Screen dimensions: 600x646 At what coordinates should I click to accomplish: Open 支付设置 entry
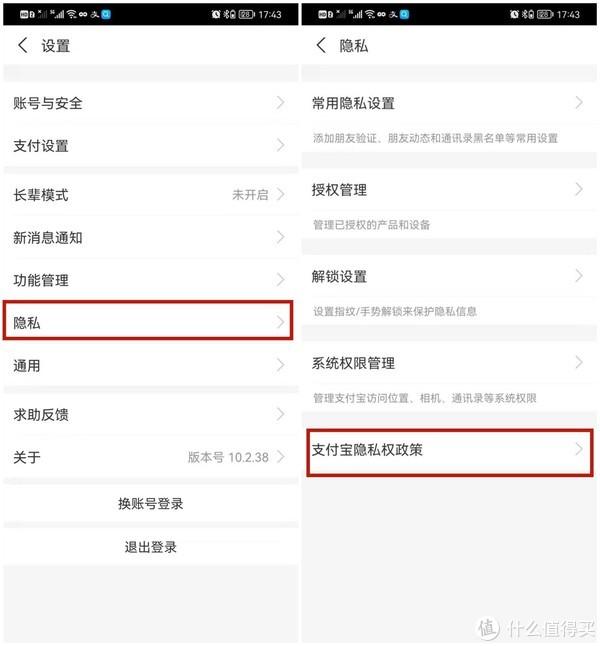click(x=150, y=145)
